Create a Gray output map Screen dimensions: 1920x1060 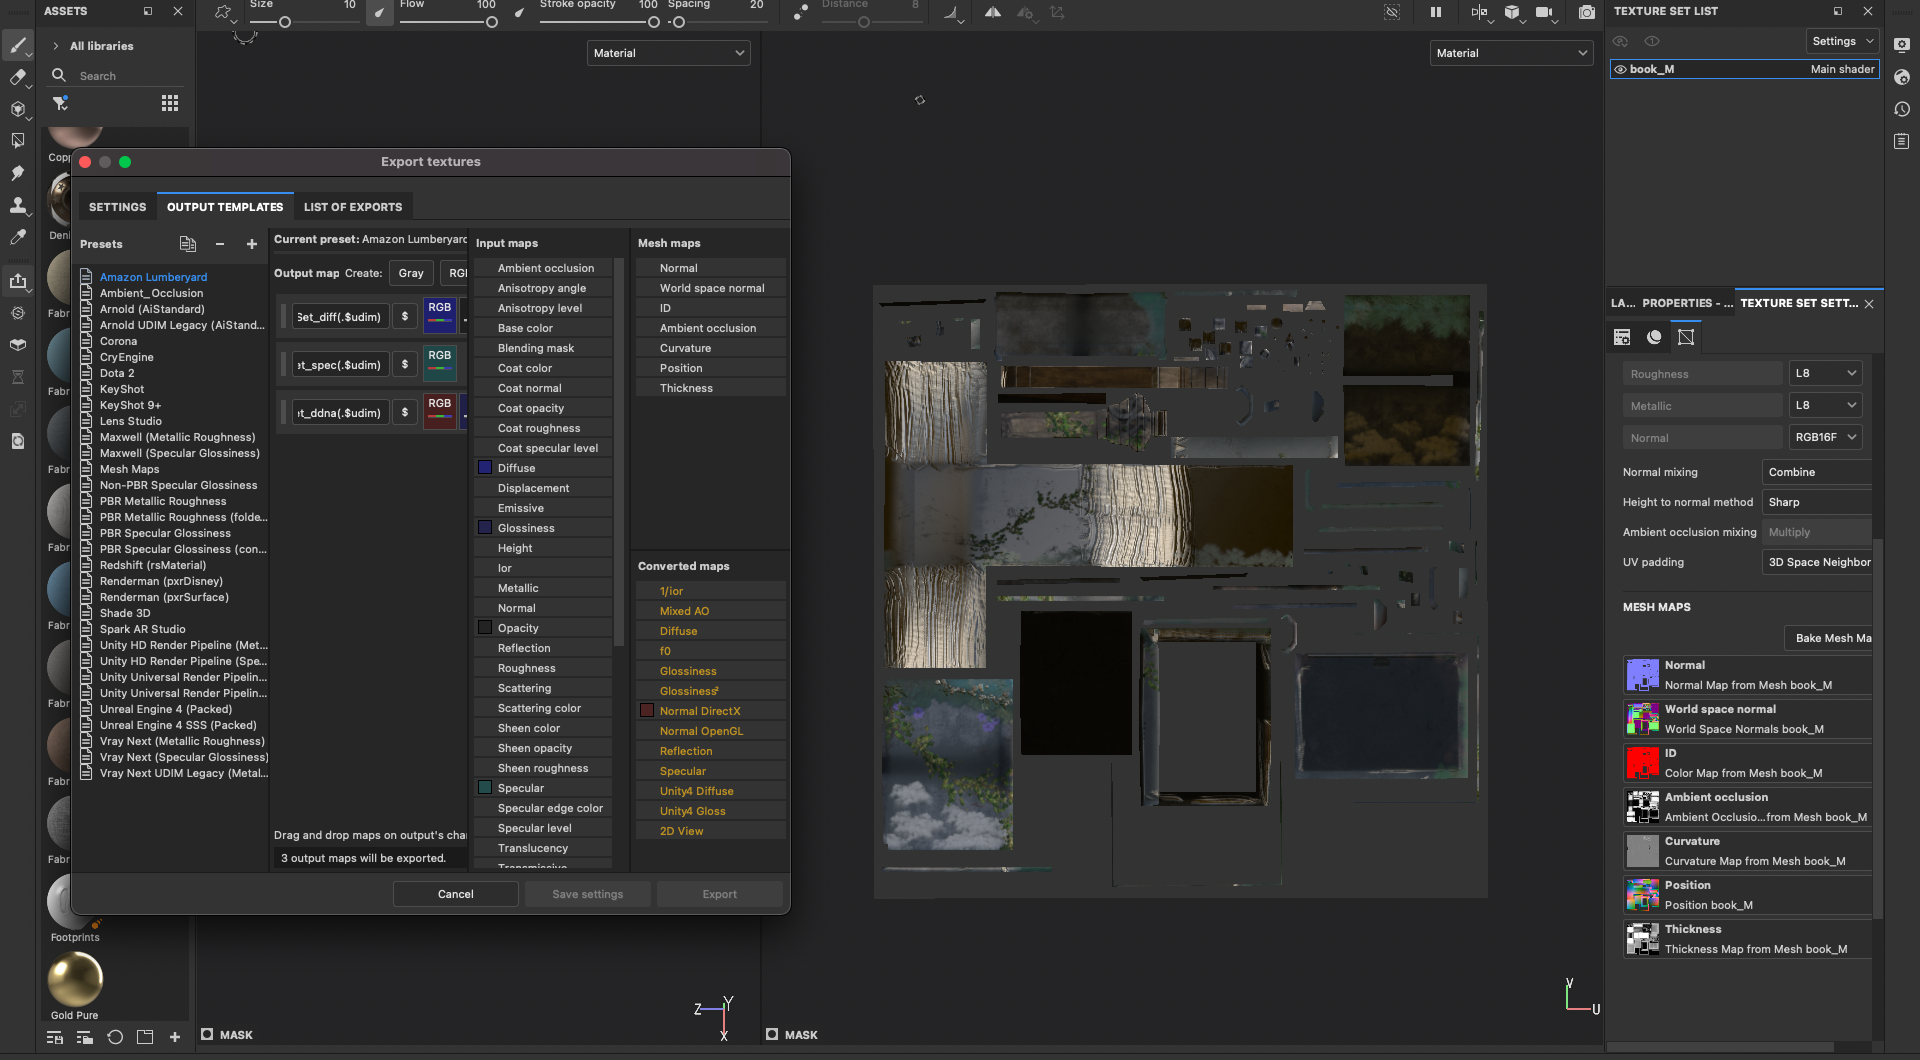pos(410,273)
